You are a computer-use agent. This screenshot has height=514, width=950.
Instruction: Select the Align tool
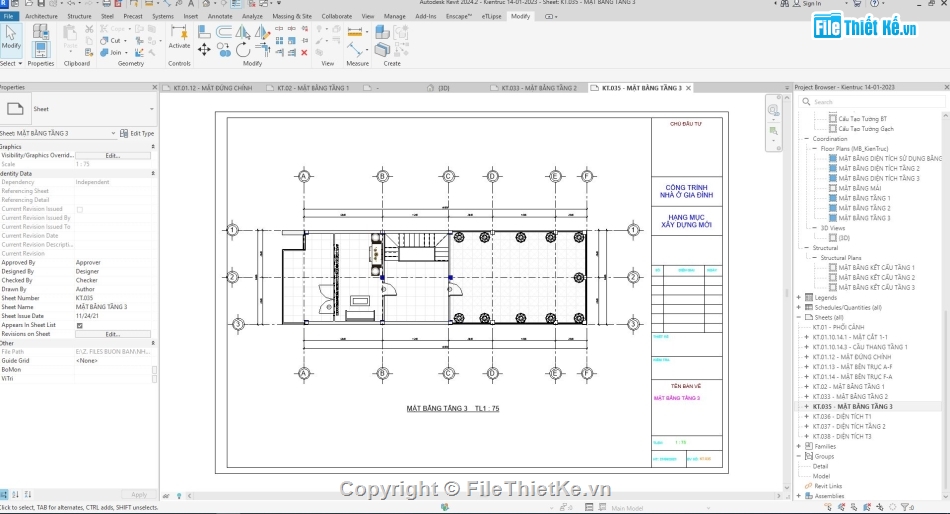204,32
